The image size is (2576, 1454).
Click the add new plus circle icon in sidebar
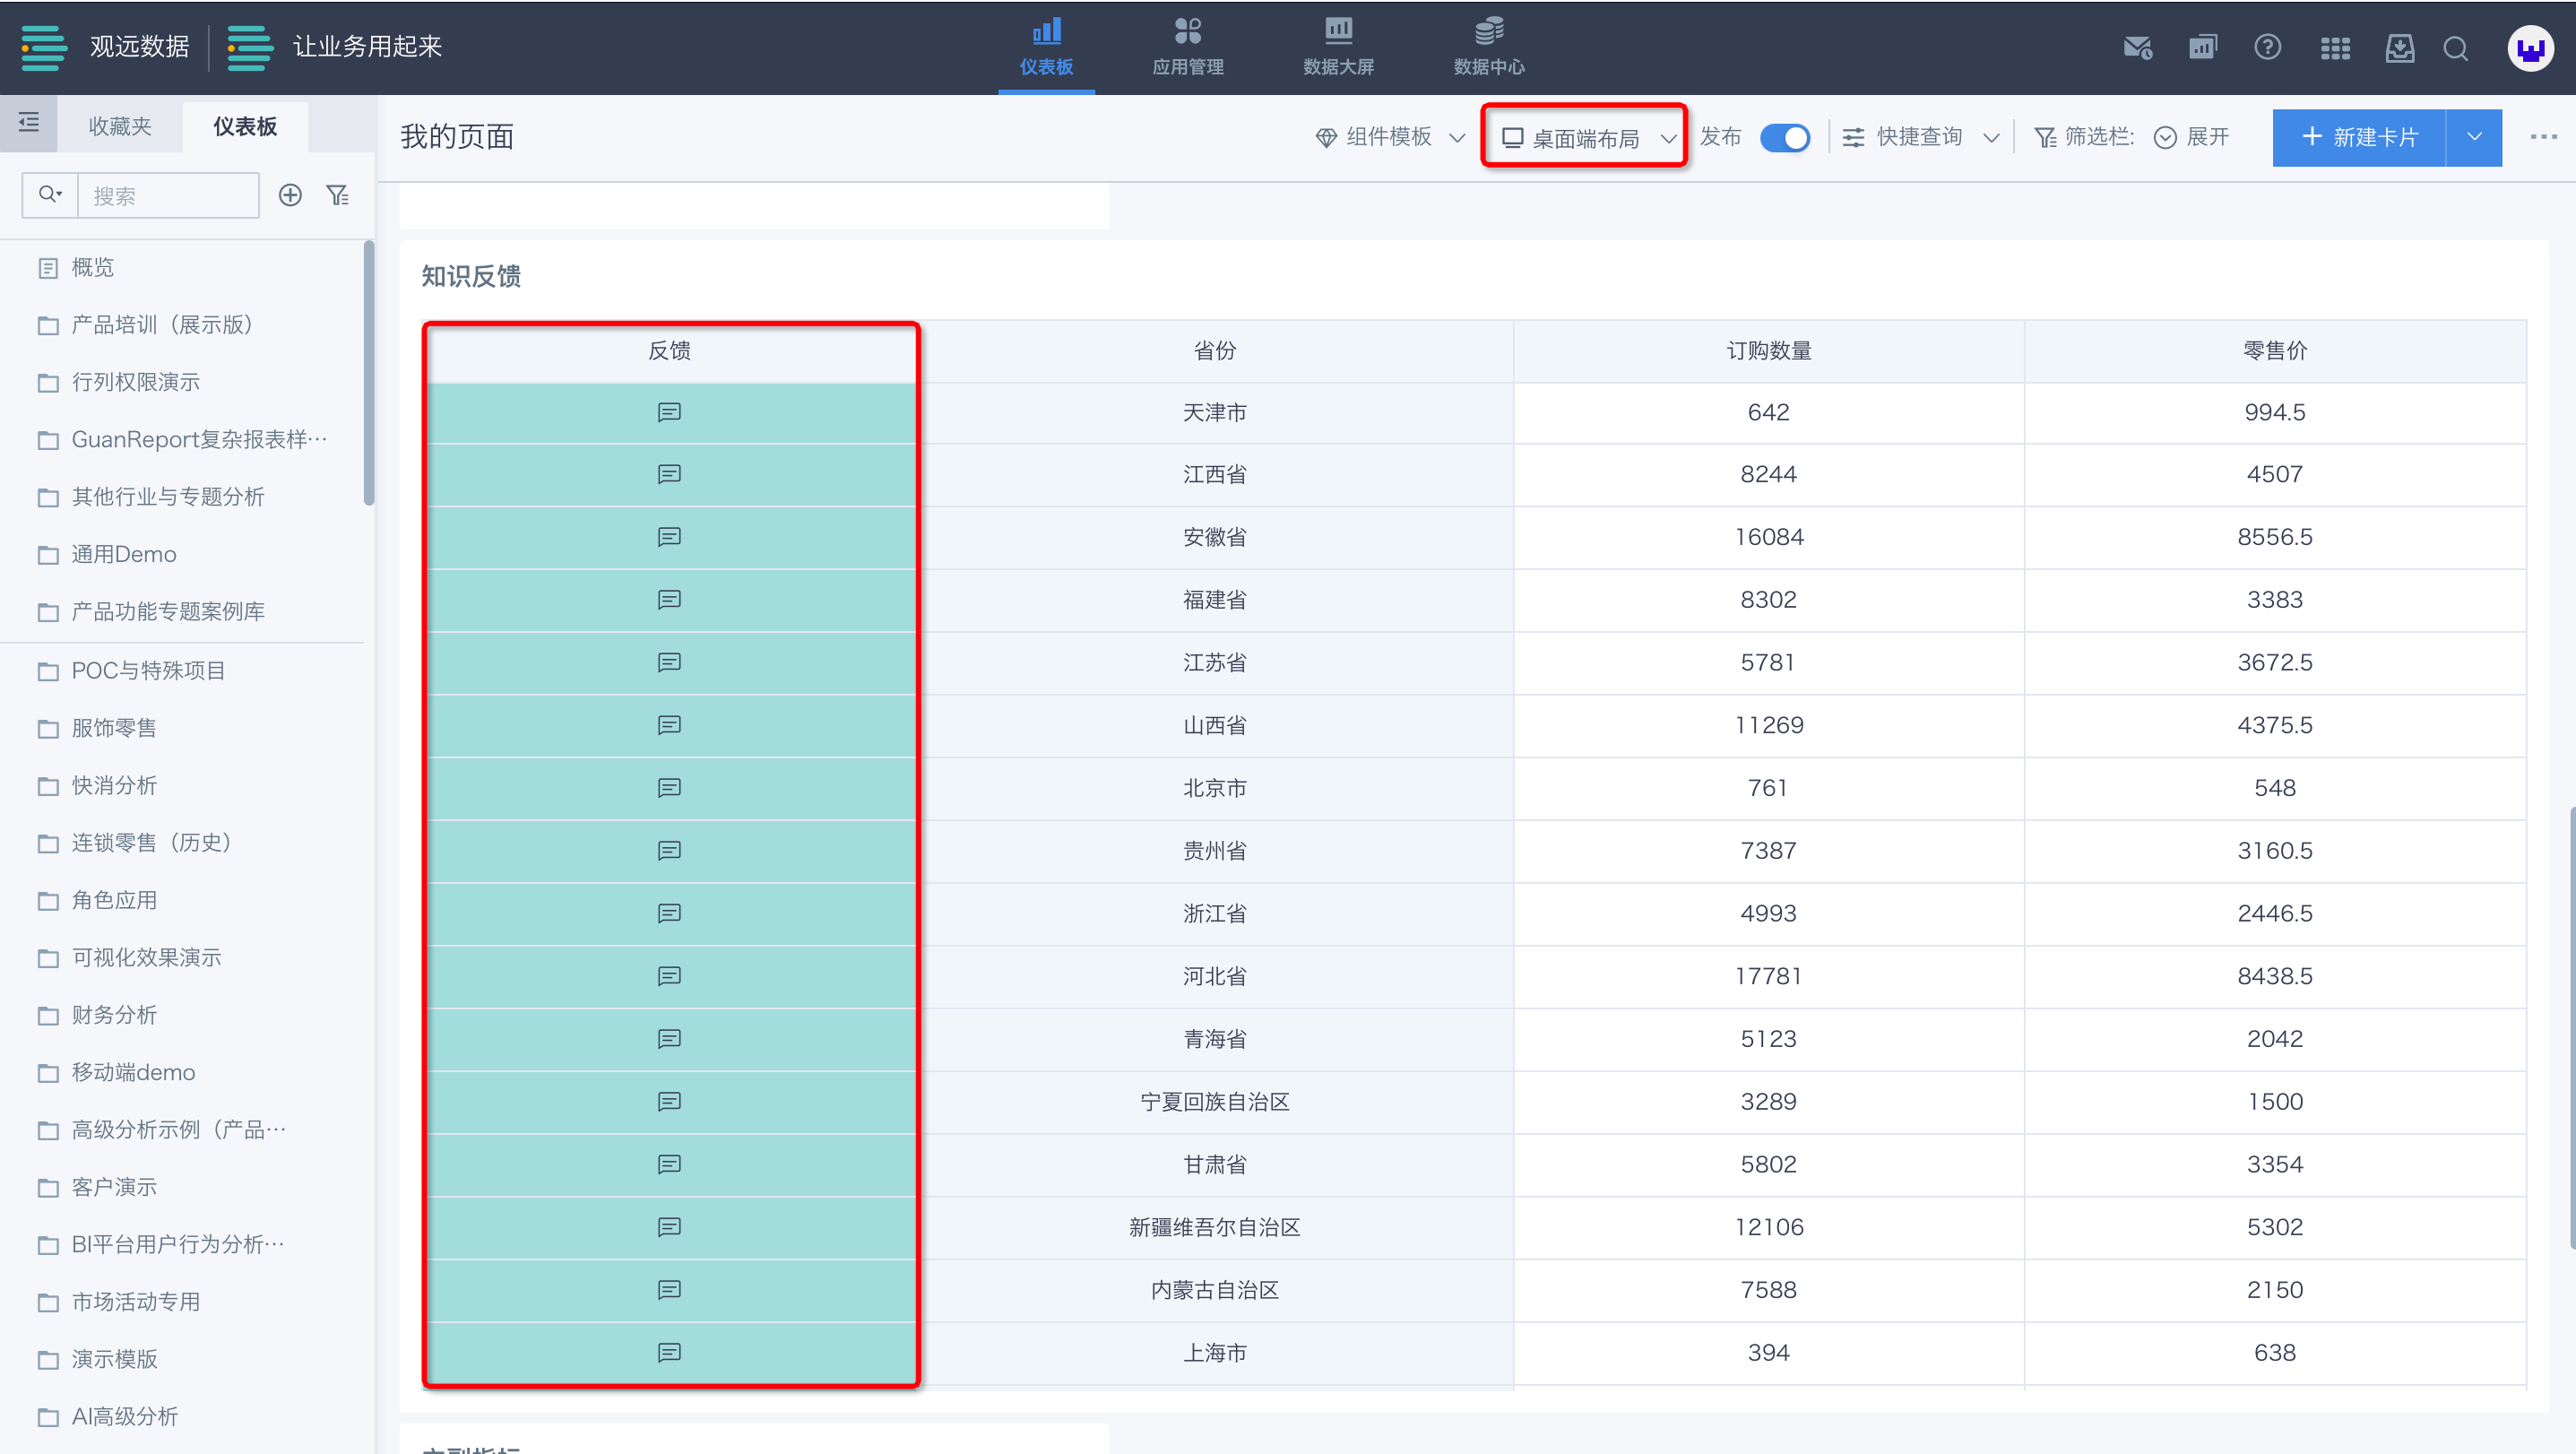point(290,195)
